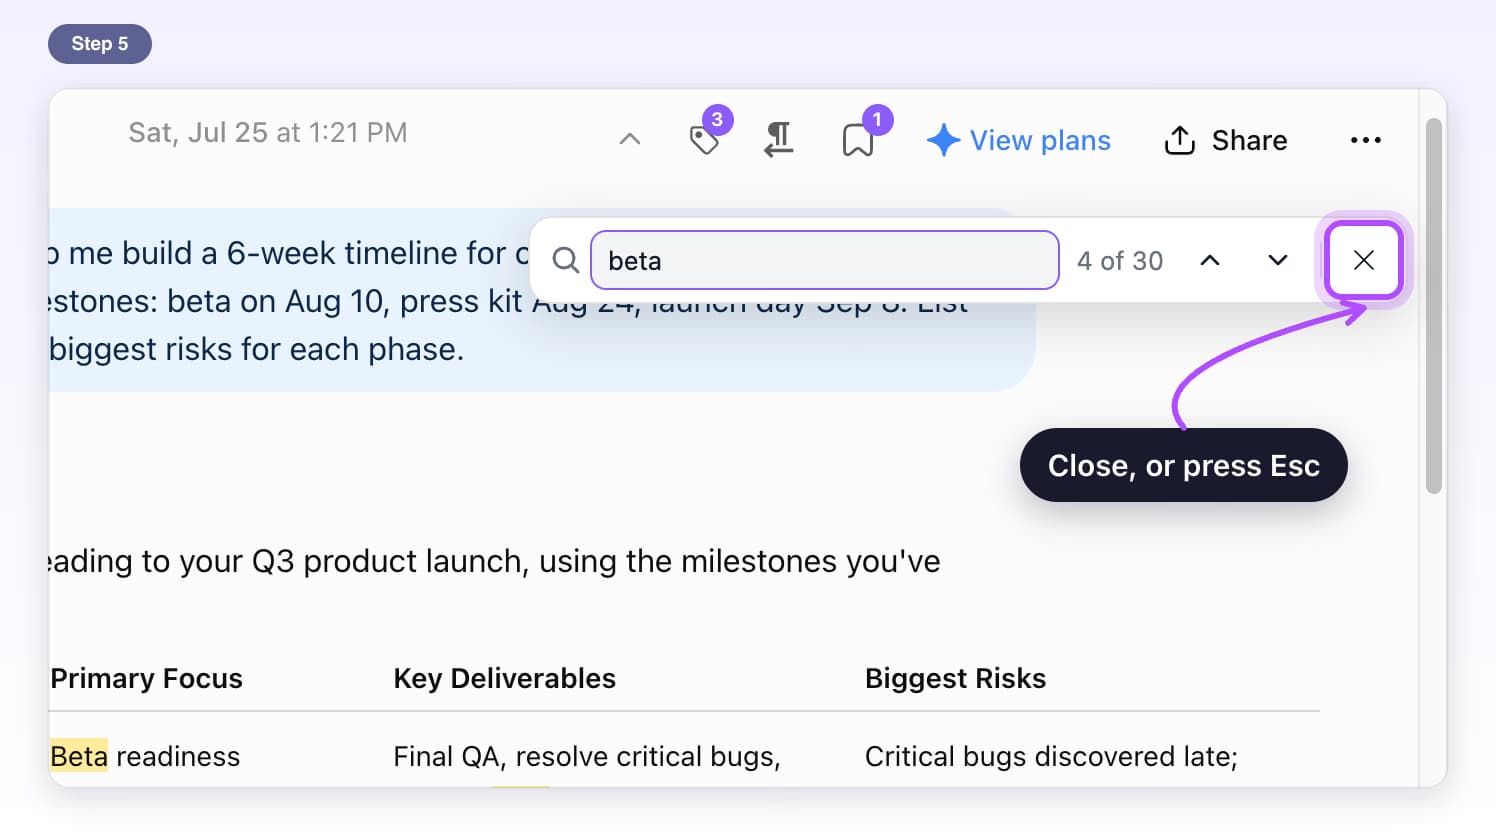1496x836 pixels.
Task: Open bookmarks icon with badge 1
Action: (x=858, y=140)
